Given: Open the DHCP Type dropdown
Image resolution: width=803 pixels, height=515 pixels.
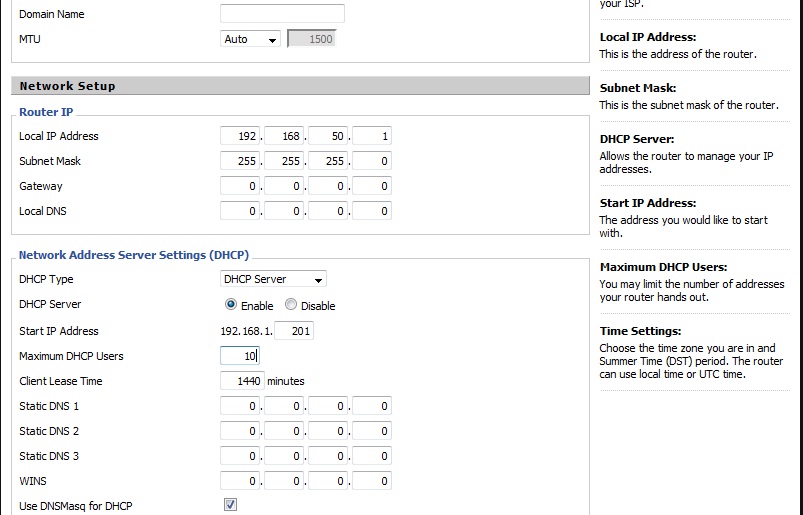Looking at the screenshot, I should [x=273, y=279].
